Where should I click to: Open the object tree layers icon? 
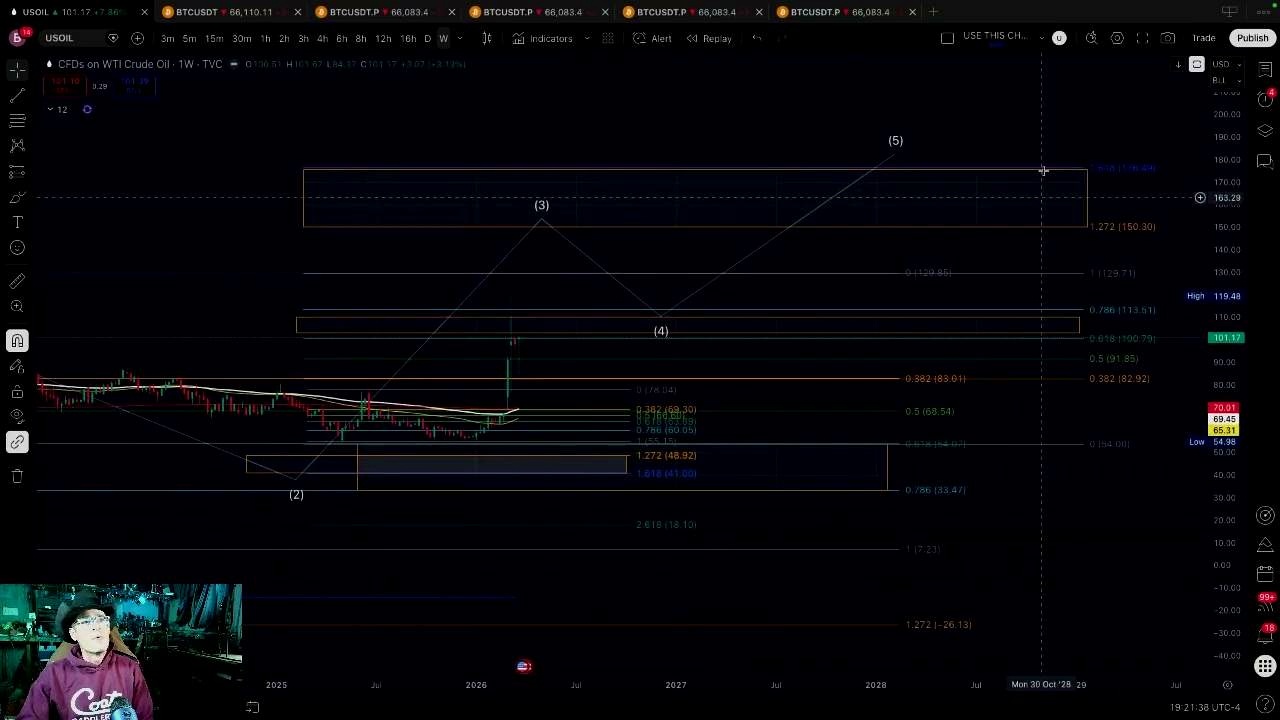[1265, 131]
